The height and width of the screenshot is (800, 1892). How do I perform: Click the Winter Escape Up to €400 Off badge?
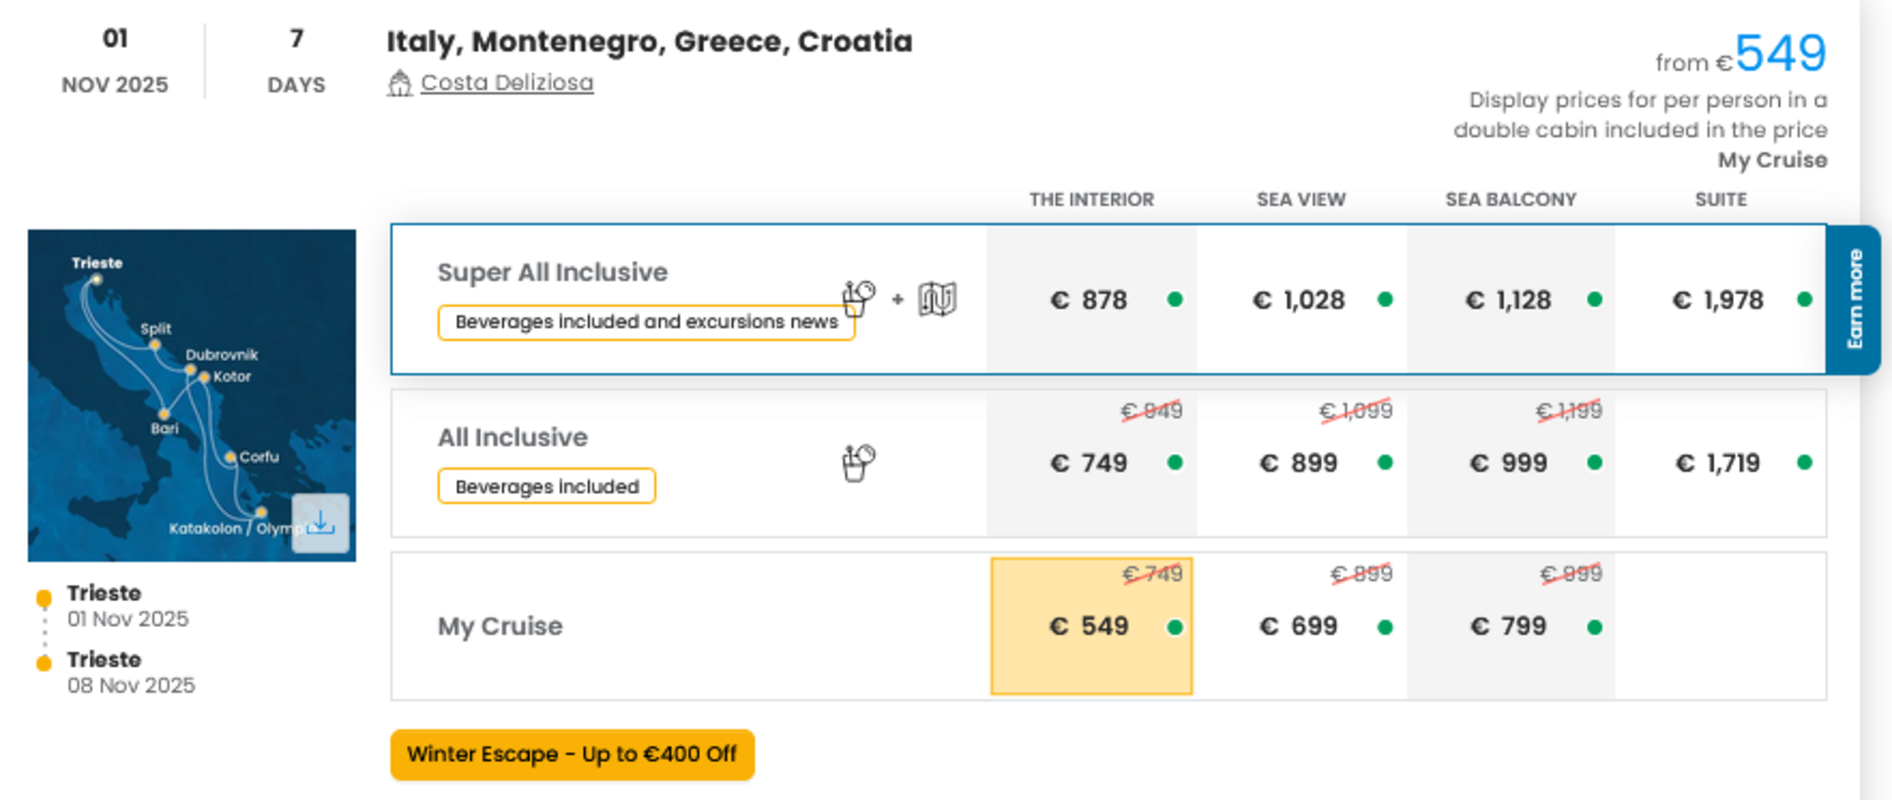pos(572,754)
